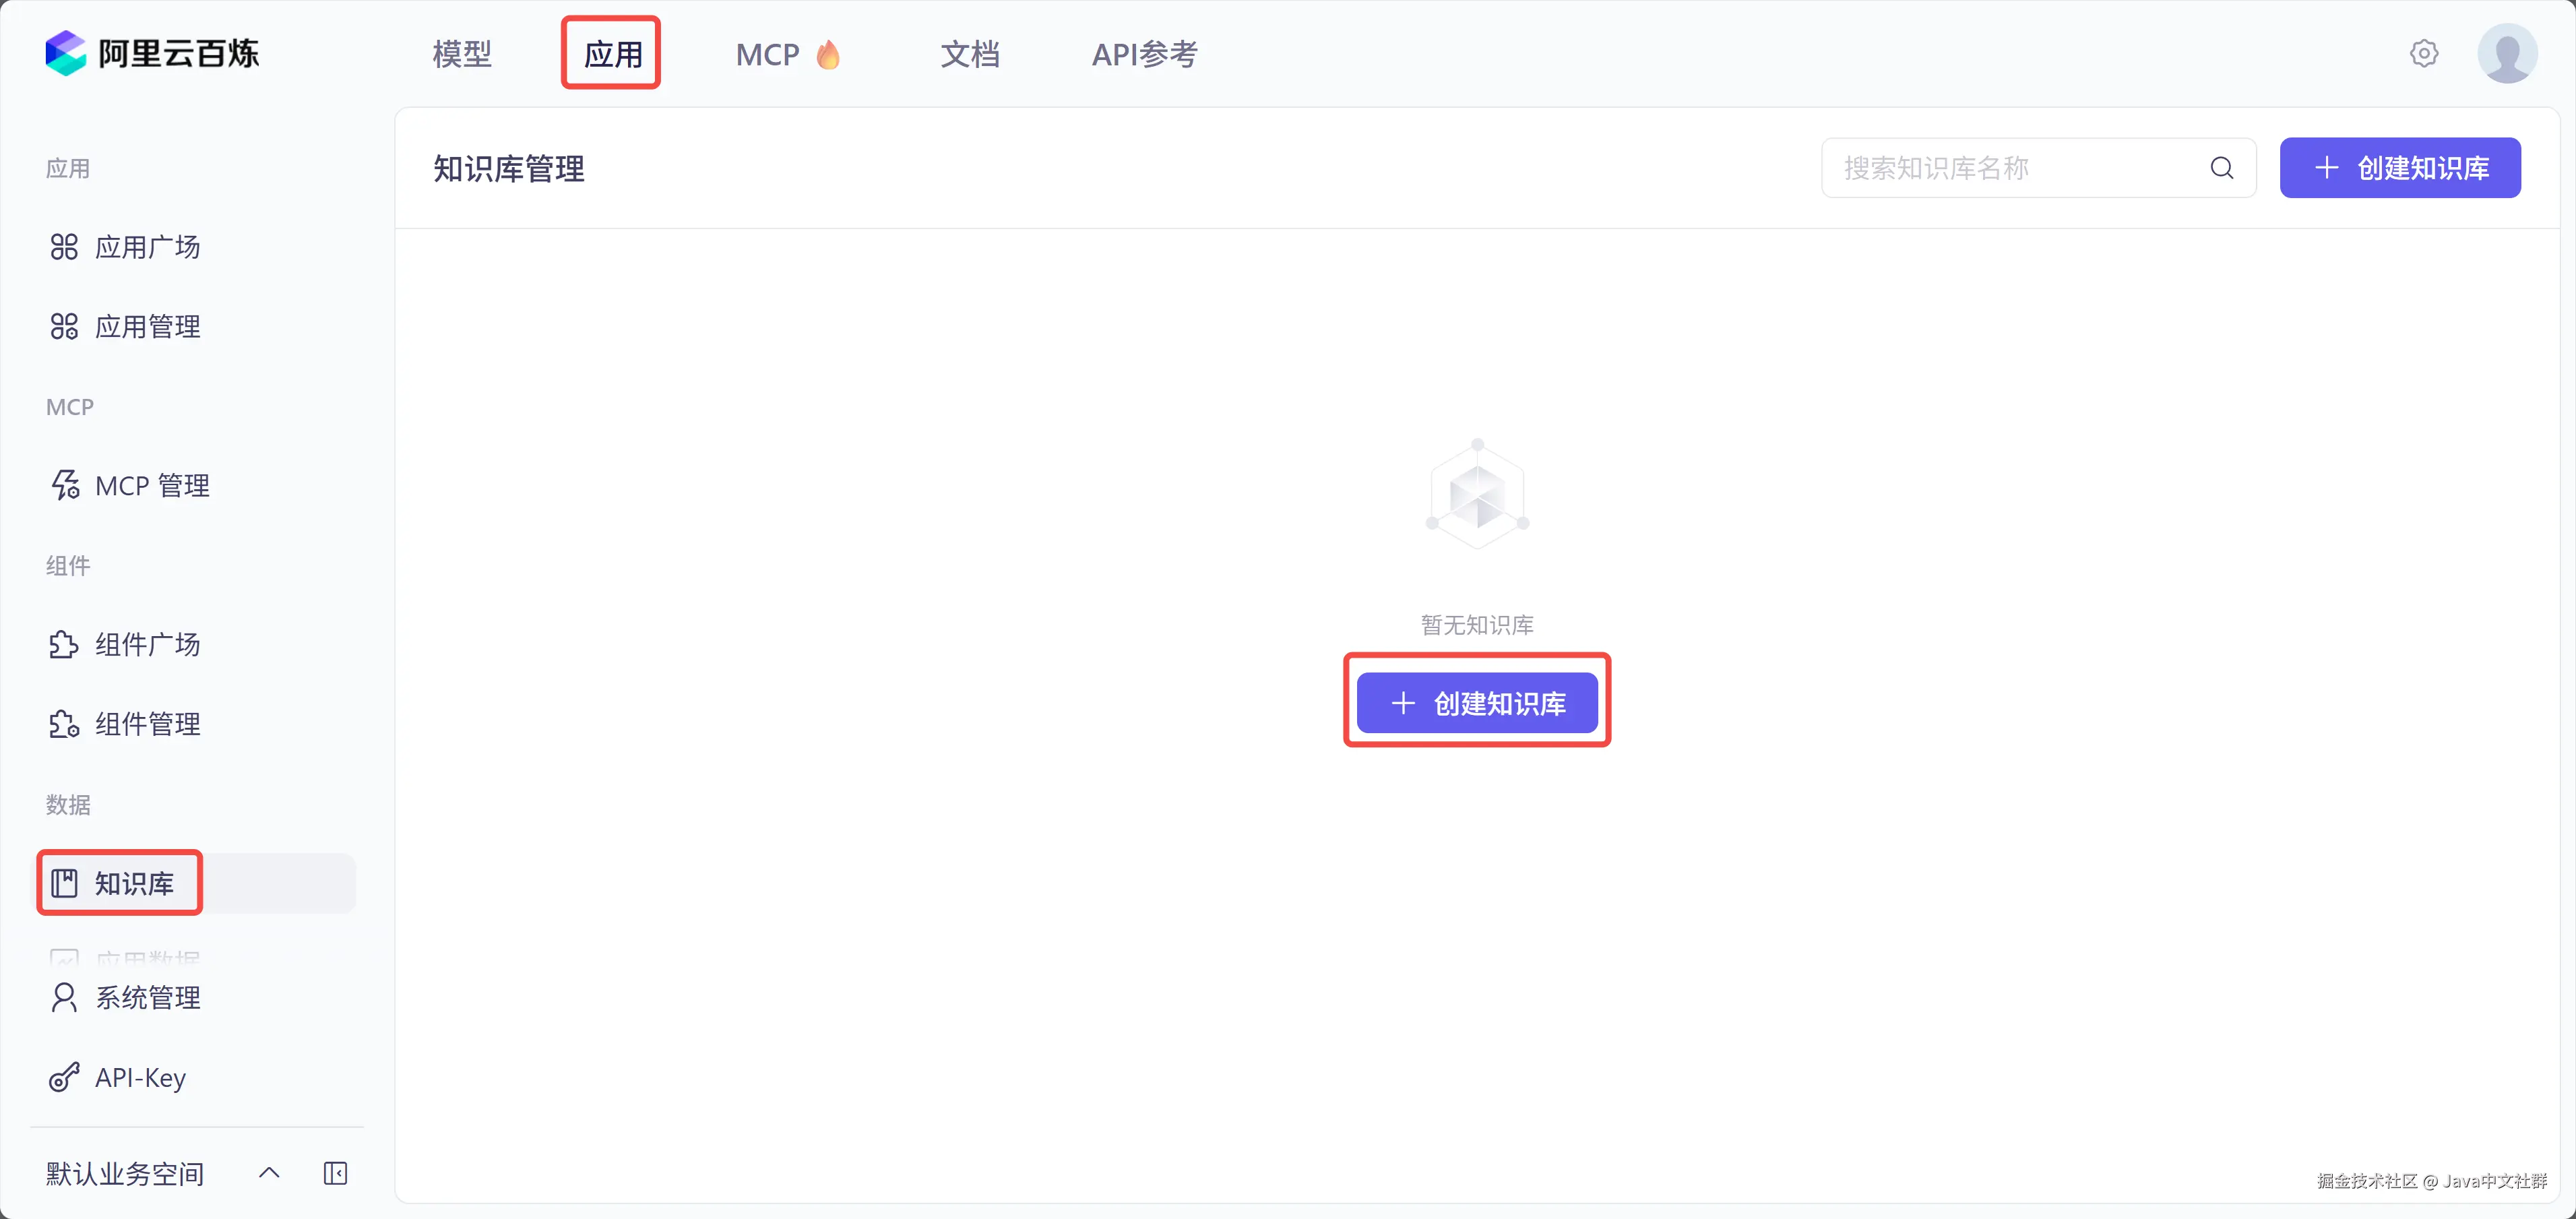
Task: Collapse sidebar with panel toggle icon
Action: [x=335, y=1173]
